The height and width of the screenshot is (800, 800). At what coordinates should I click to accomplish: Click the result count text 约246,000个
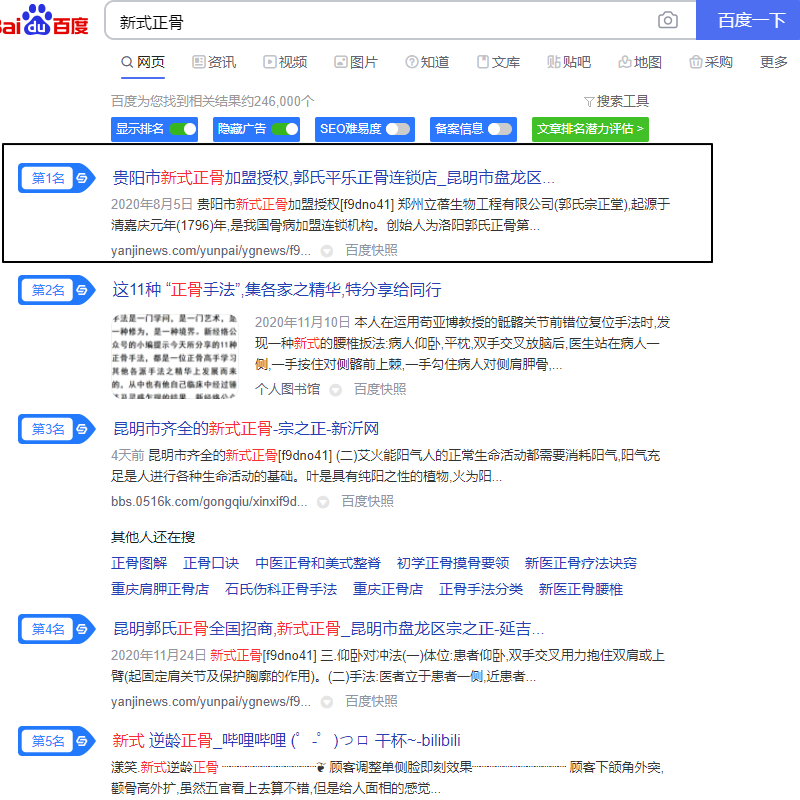point(278,102)
